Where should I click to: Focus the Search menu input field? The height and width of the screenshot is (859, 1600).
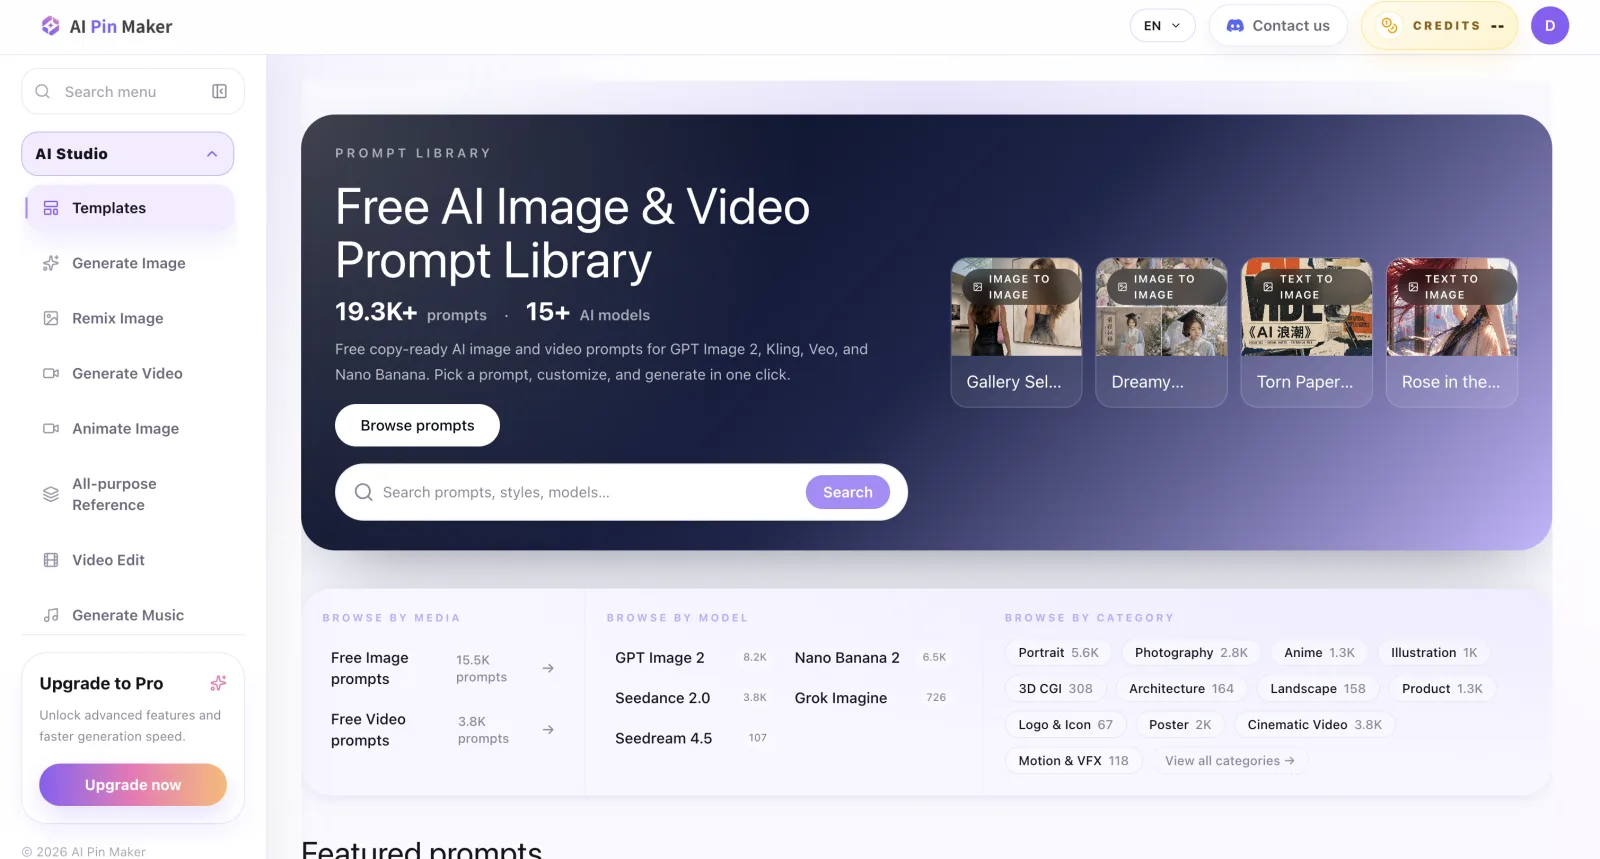click(x=133, y=92)
